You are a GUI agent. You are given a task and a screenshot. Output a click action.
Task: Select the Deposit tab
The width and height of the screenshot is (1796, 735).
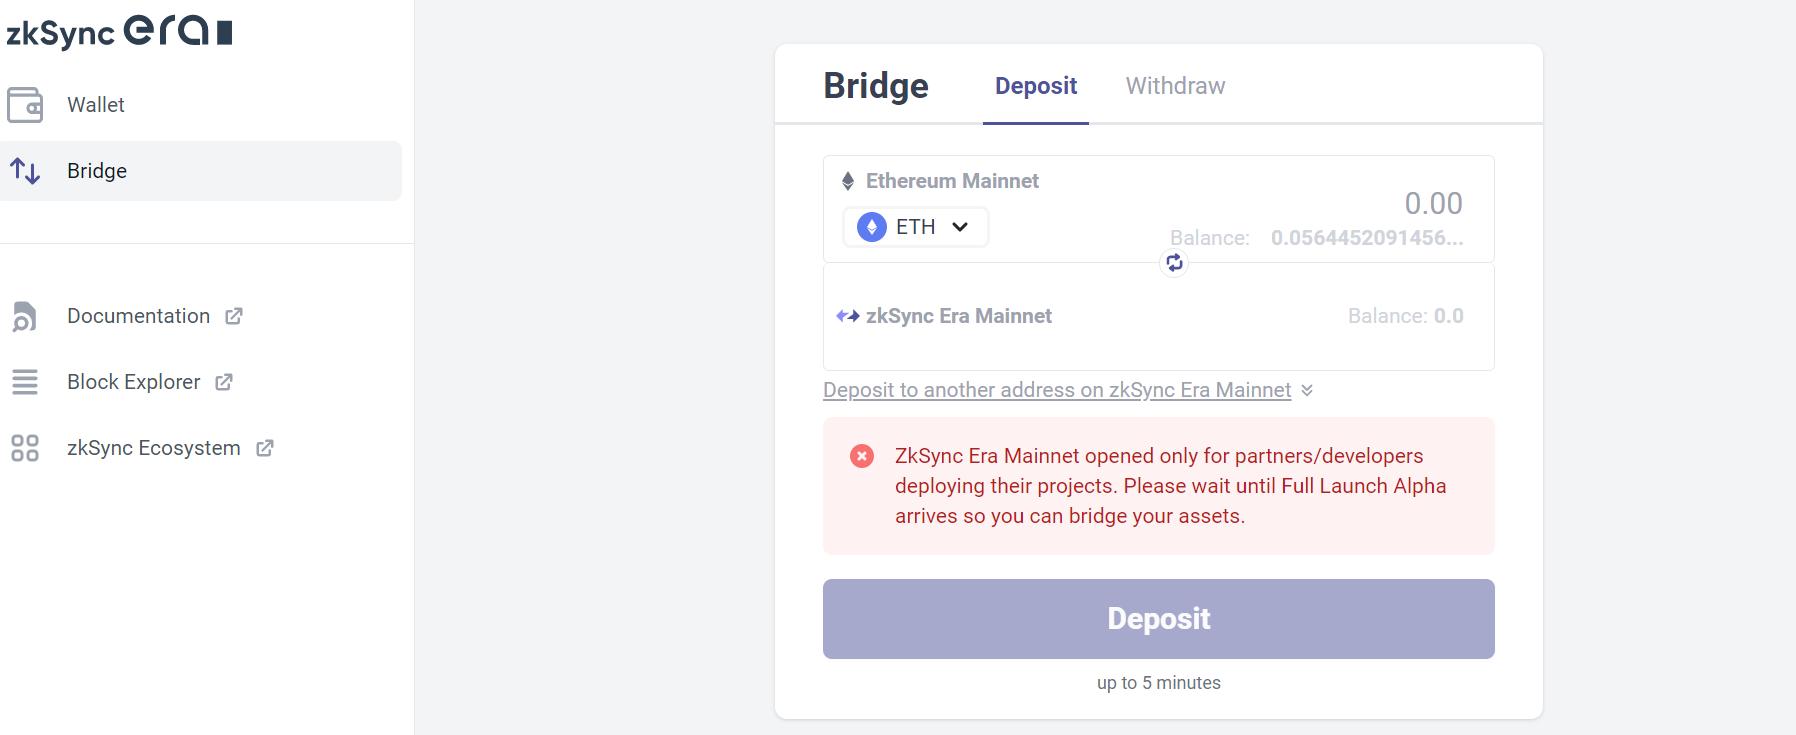click(1035, 86)
